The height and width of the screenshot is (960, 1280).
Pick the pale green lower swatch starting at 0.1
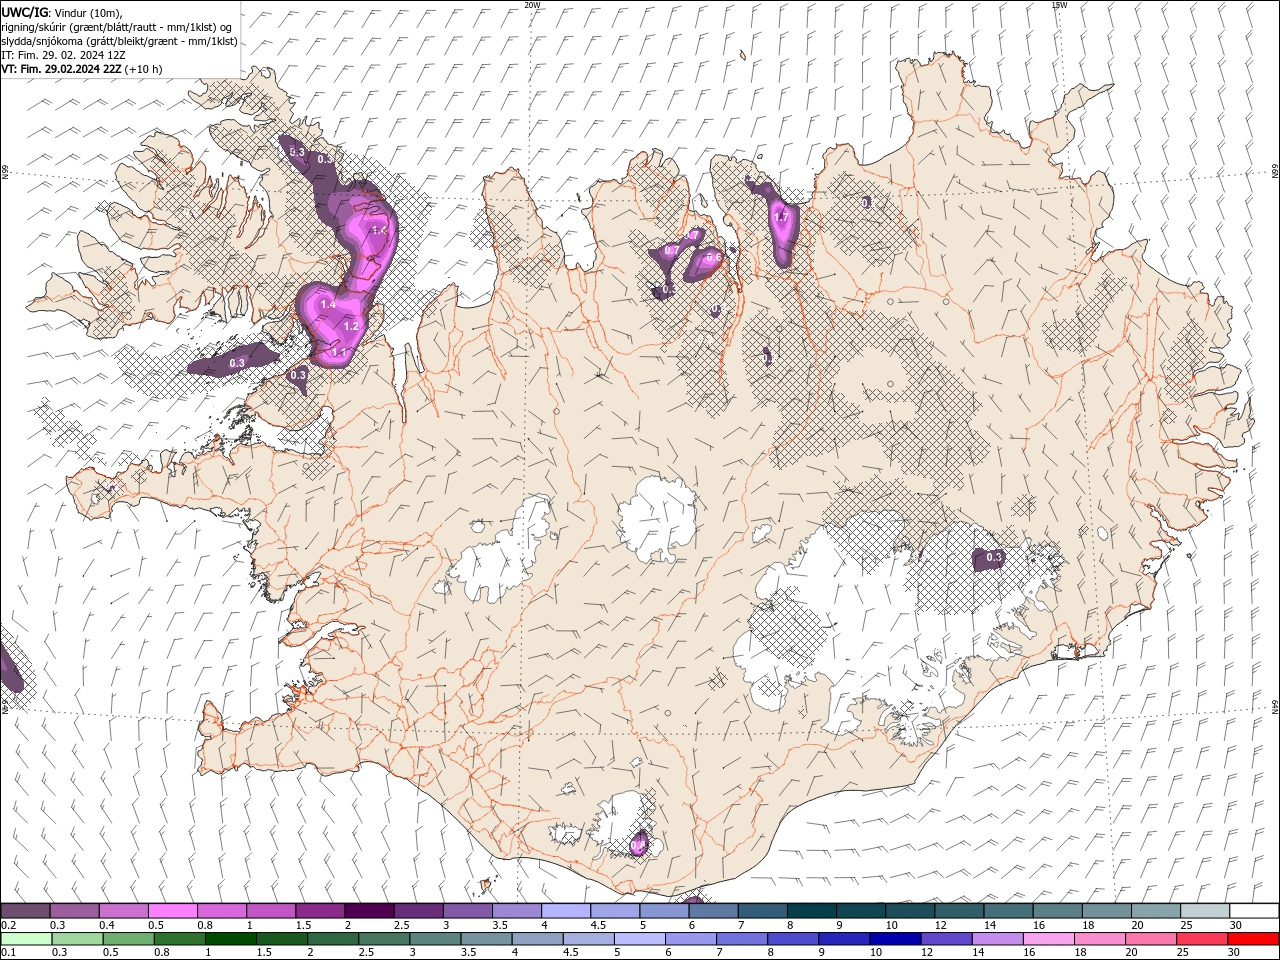26,939
